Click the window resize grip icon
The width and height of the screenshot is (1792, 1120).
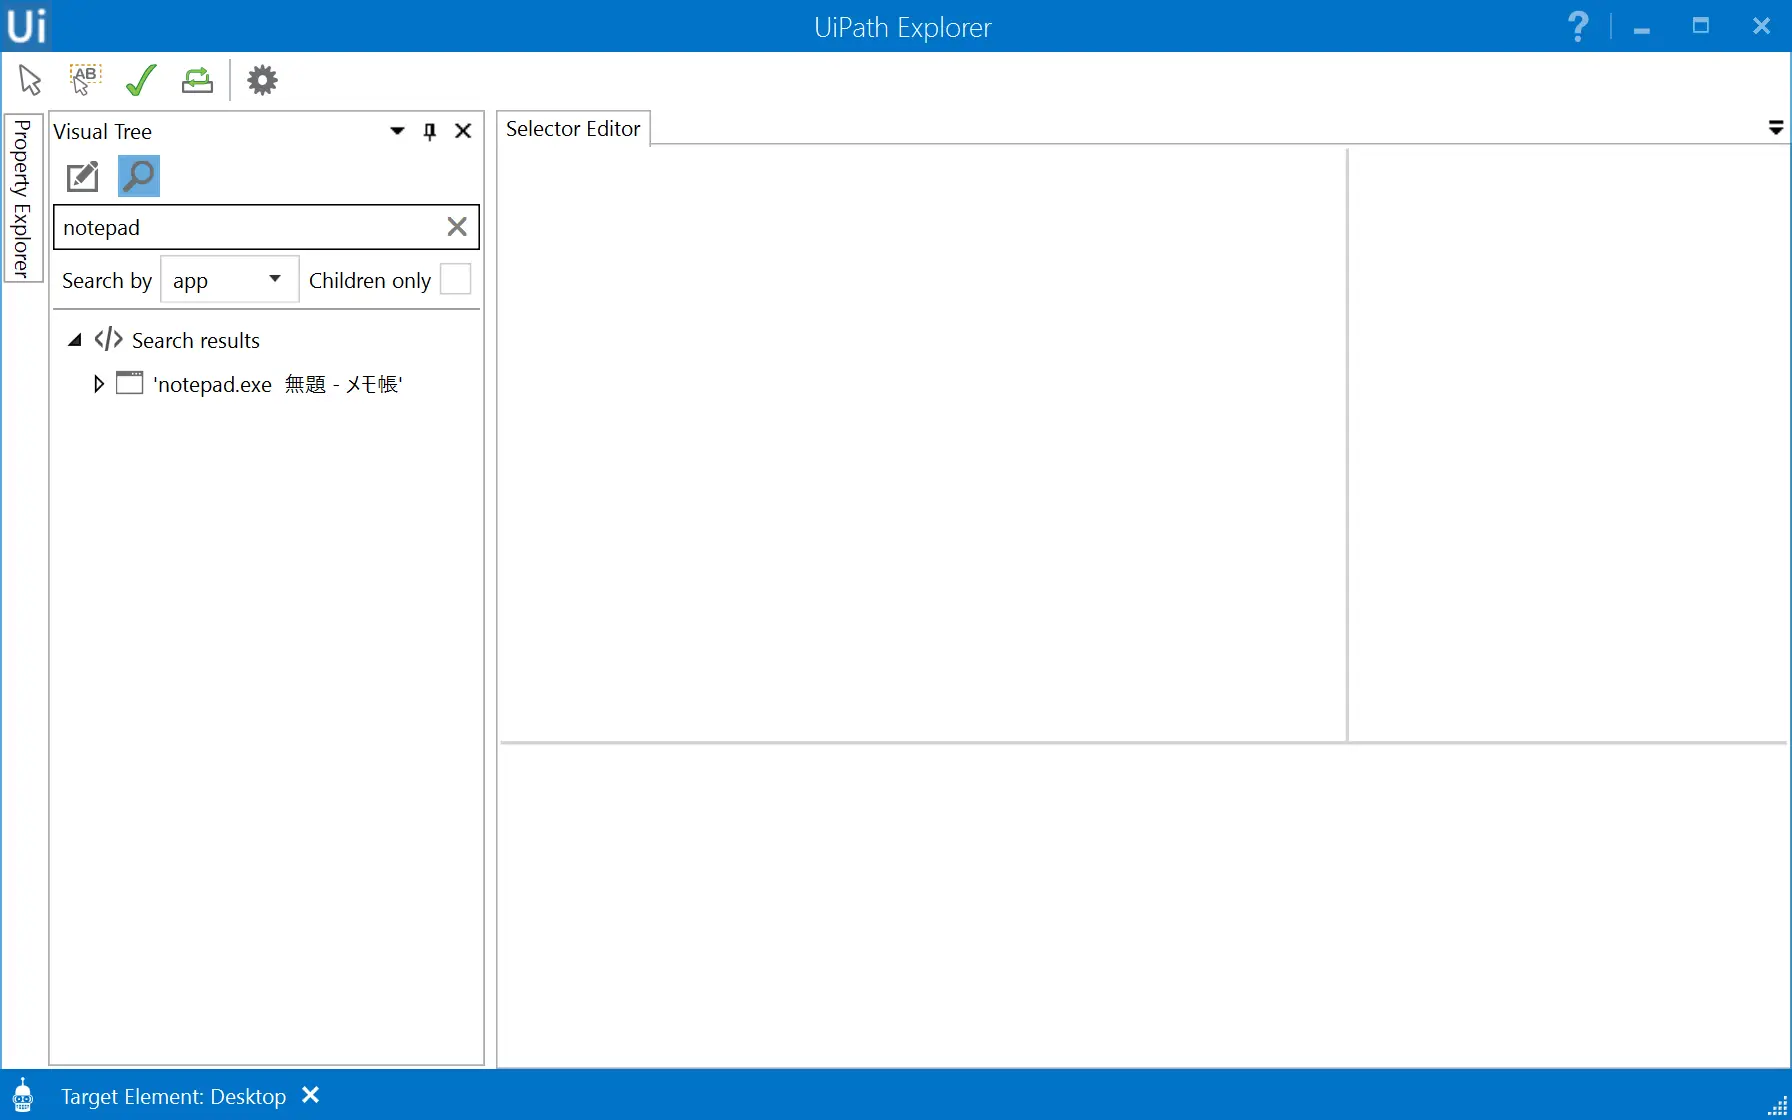point(1777,1105)
